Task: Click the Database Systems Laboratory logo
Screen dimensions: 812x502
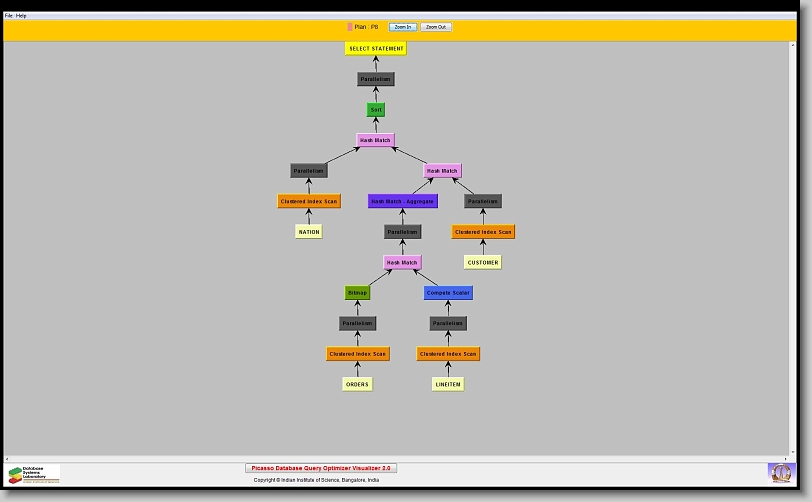Action: pos(34,474)
